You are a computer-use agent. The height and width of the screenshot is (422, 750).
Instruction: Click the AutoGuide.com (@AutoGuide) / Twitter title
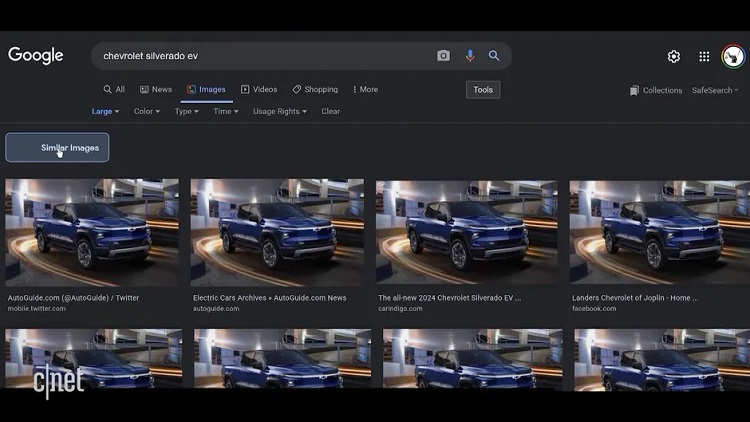tap(73, 298)
